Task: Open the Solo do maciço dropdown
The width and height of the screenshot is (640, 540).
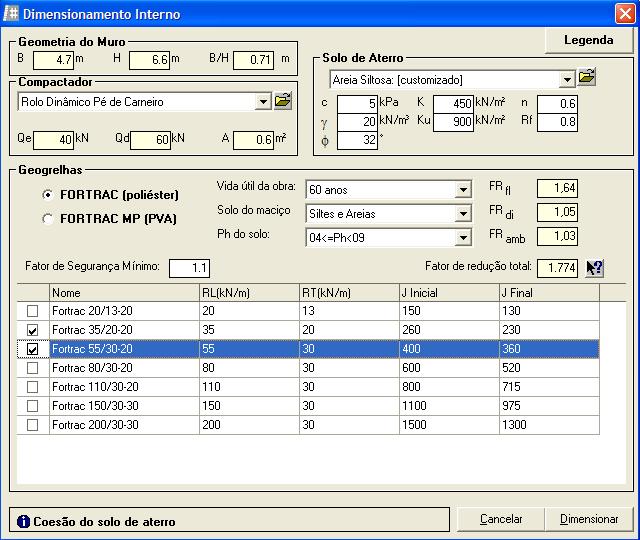Action: coord(463,214)
